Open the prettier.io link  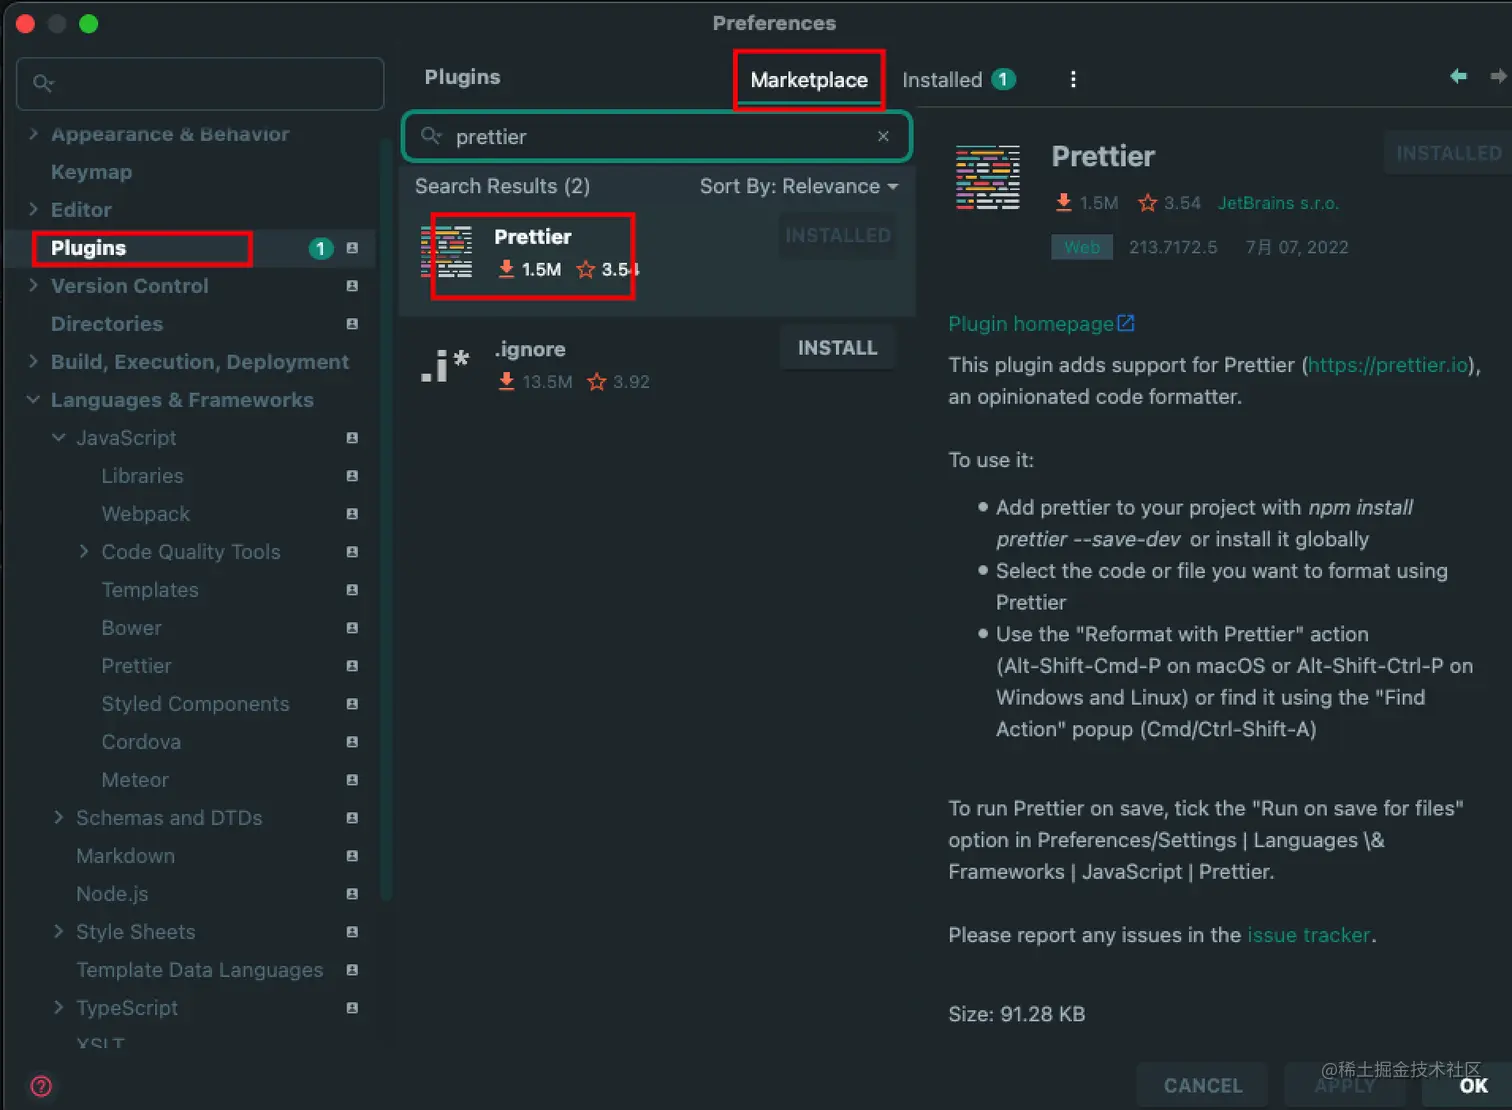click(x=1387, y=365)
